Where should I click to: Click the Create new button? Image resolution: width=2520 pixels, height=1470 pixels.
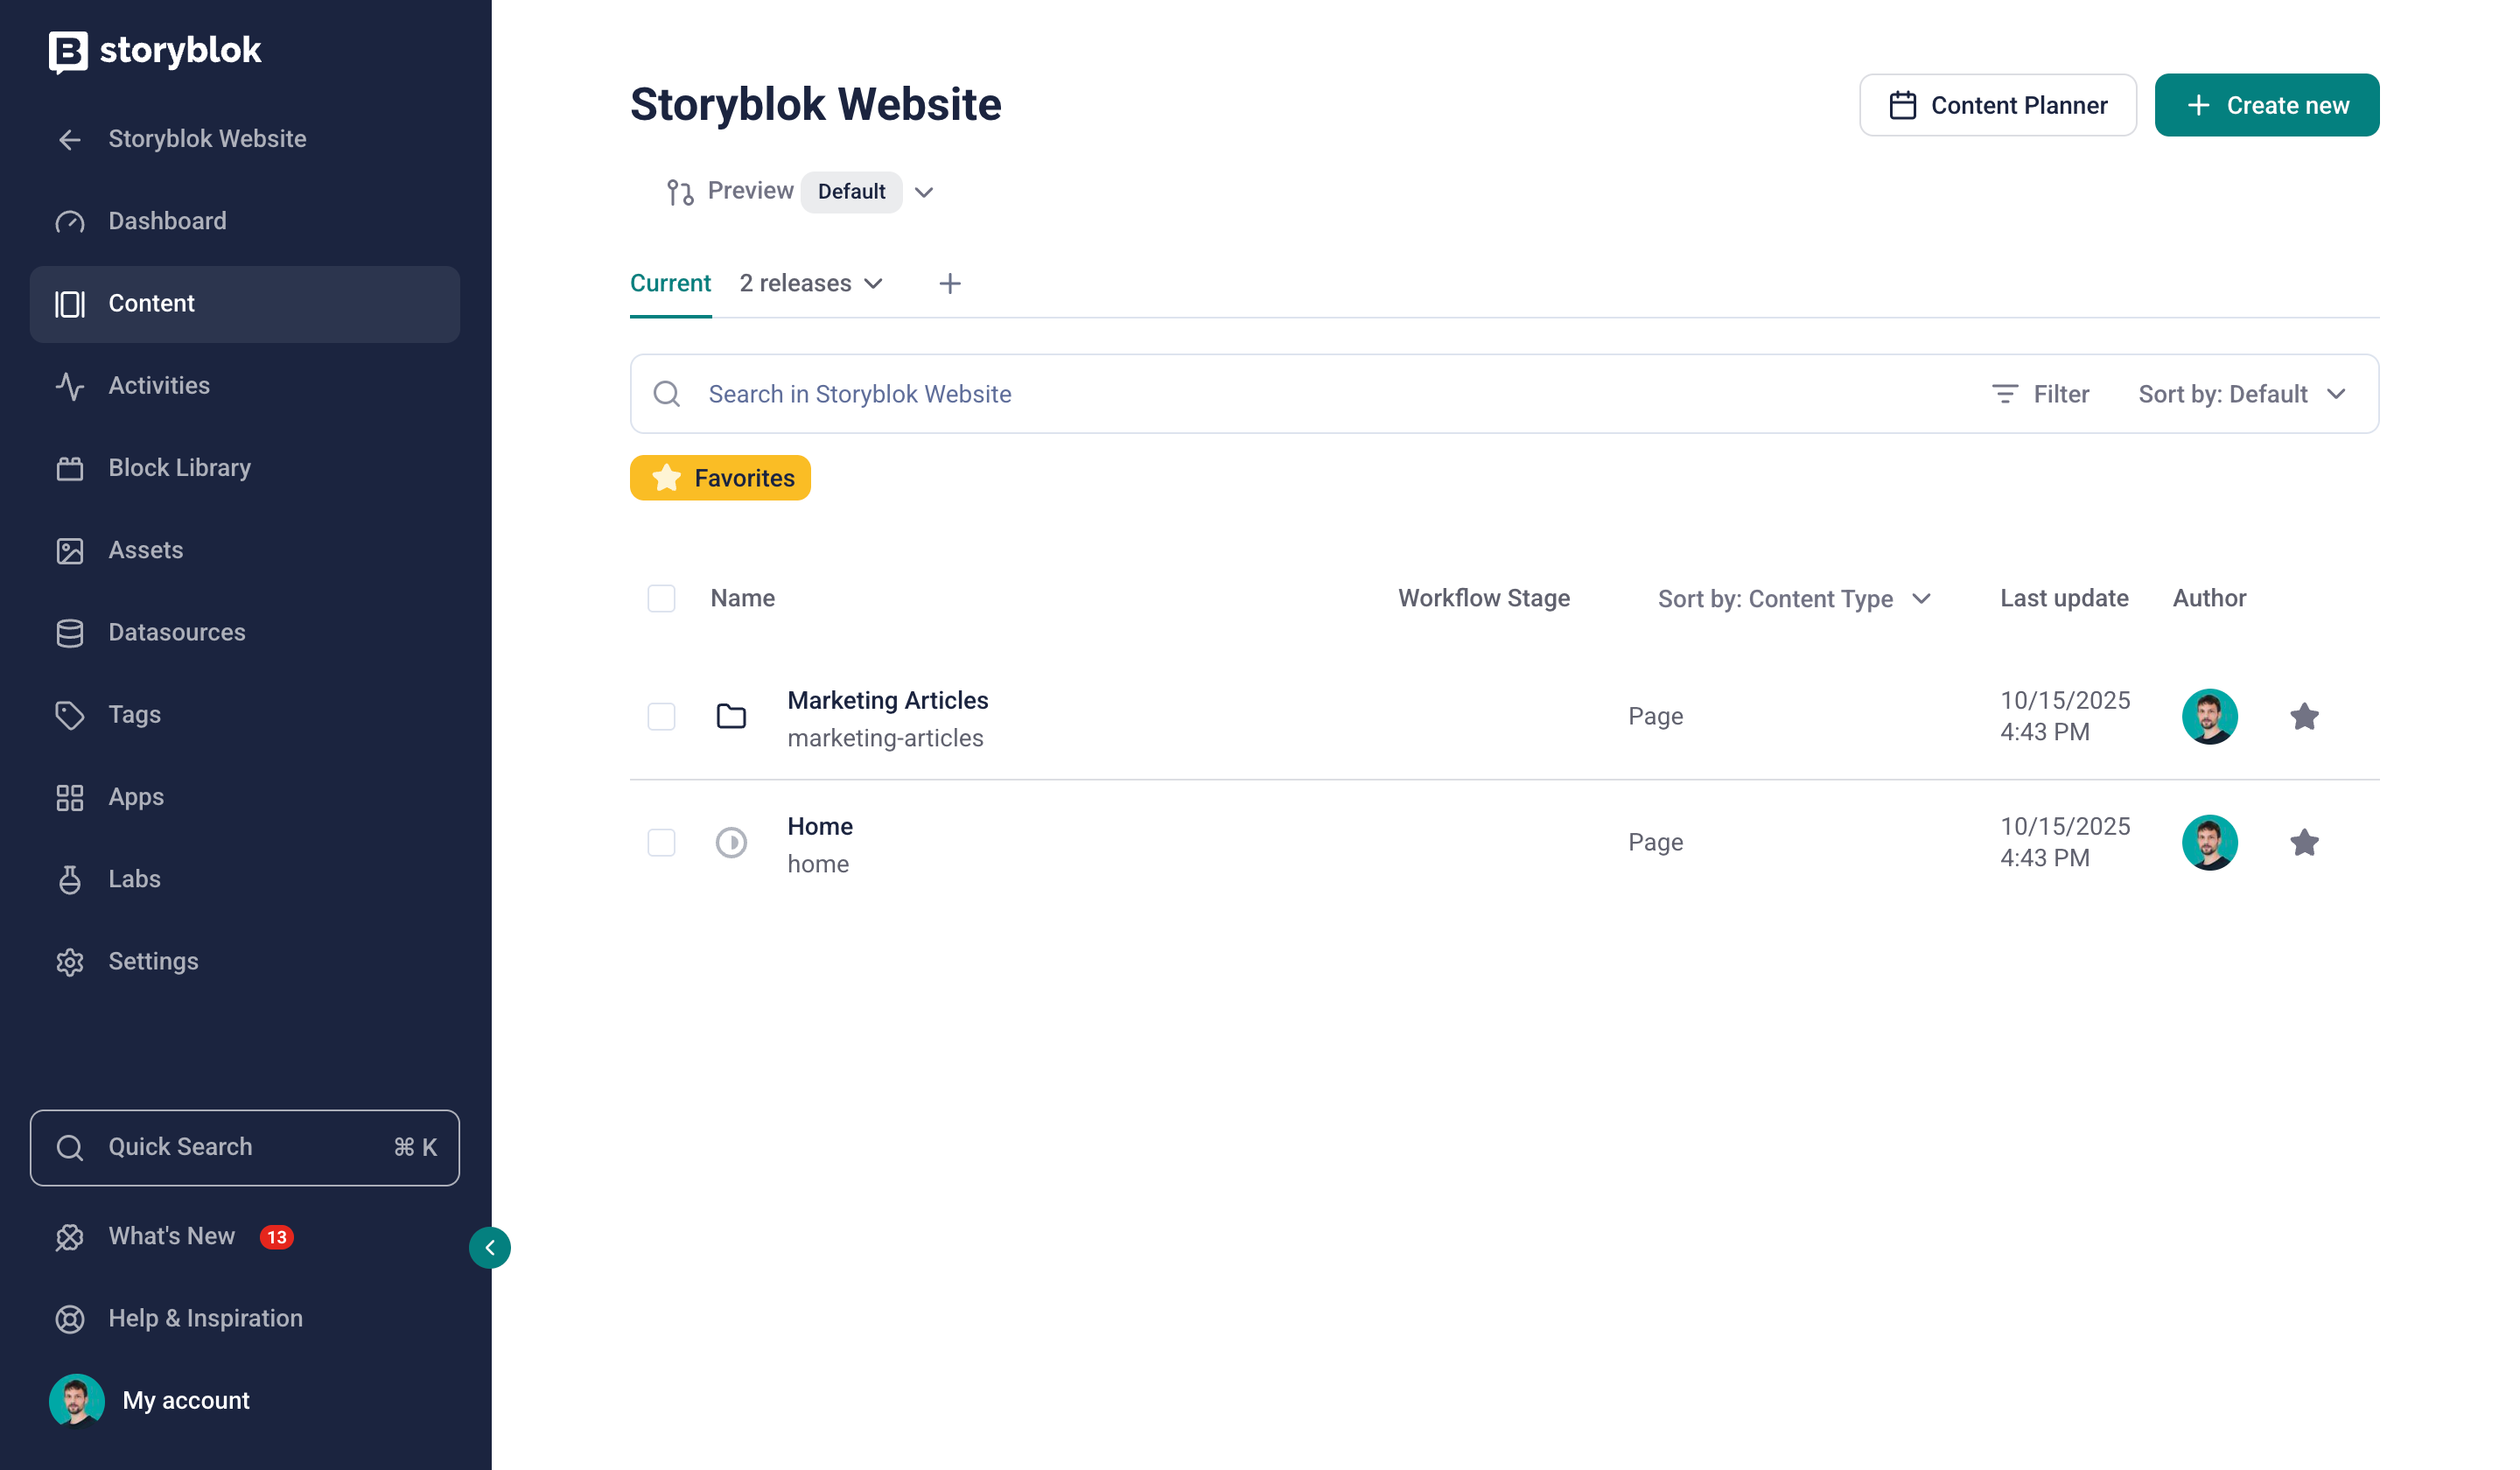click(x=2266, y=105)
